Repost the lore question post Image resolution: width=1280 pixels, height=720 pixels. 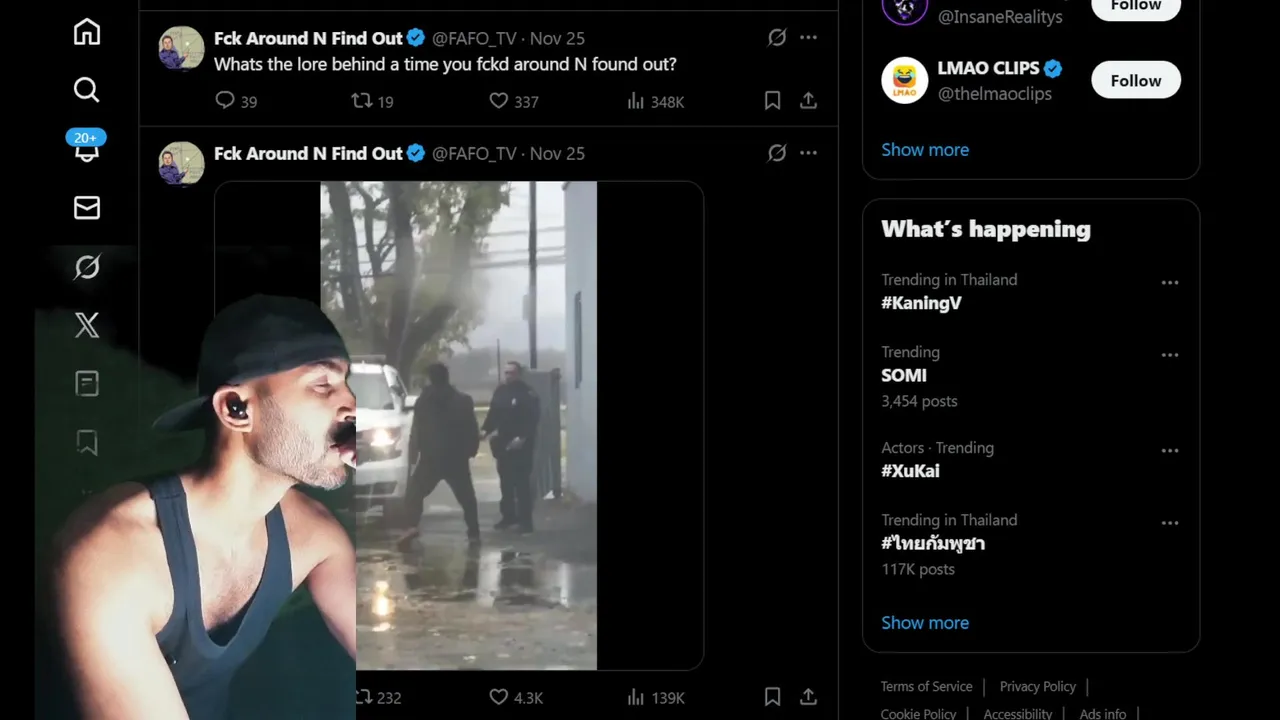point(361,100)
